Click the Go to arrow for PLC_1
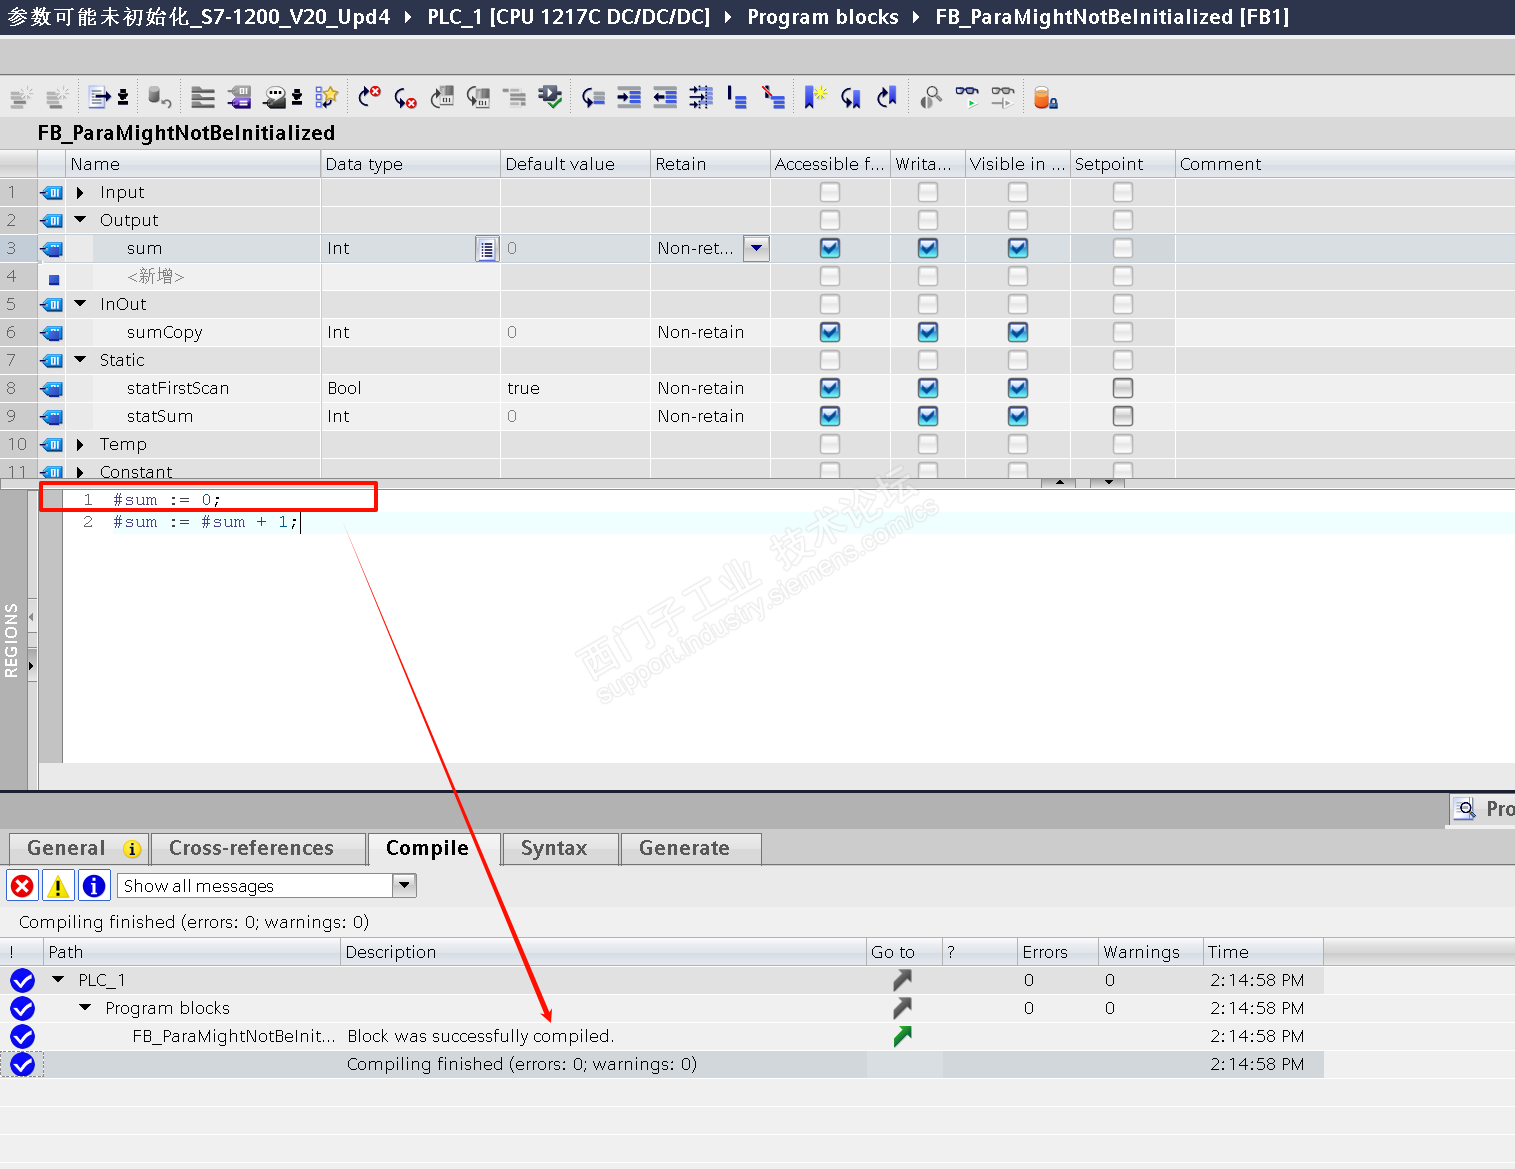 click(x=902, y=980)
